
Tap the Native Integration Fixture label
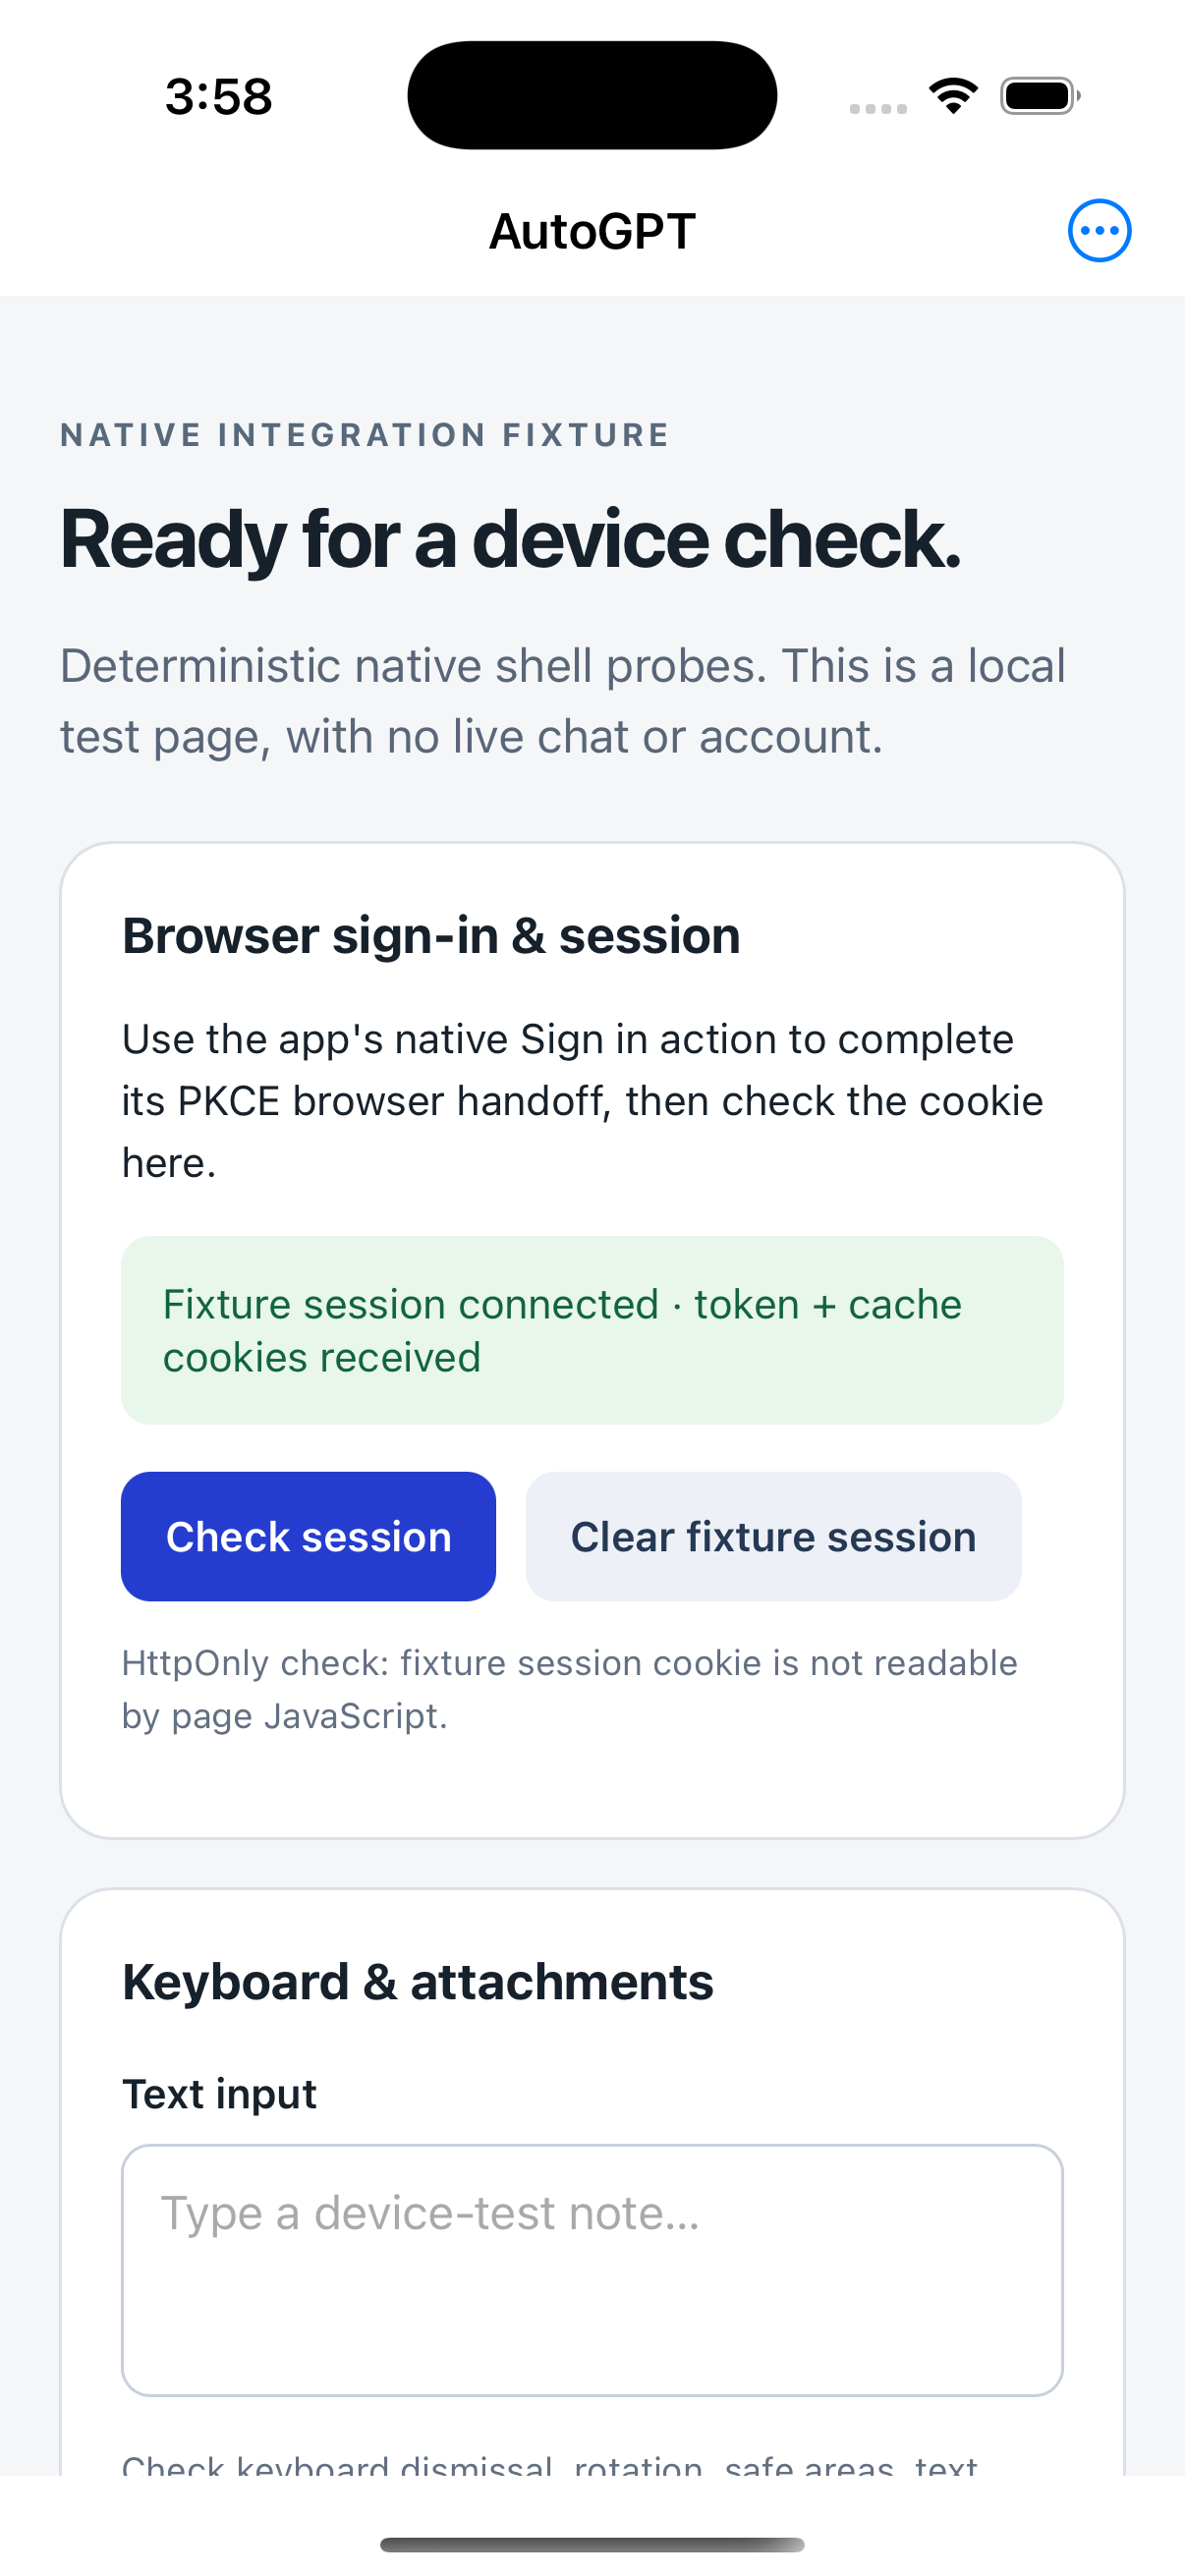[364, 435]
